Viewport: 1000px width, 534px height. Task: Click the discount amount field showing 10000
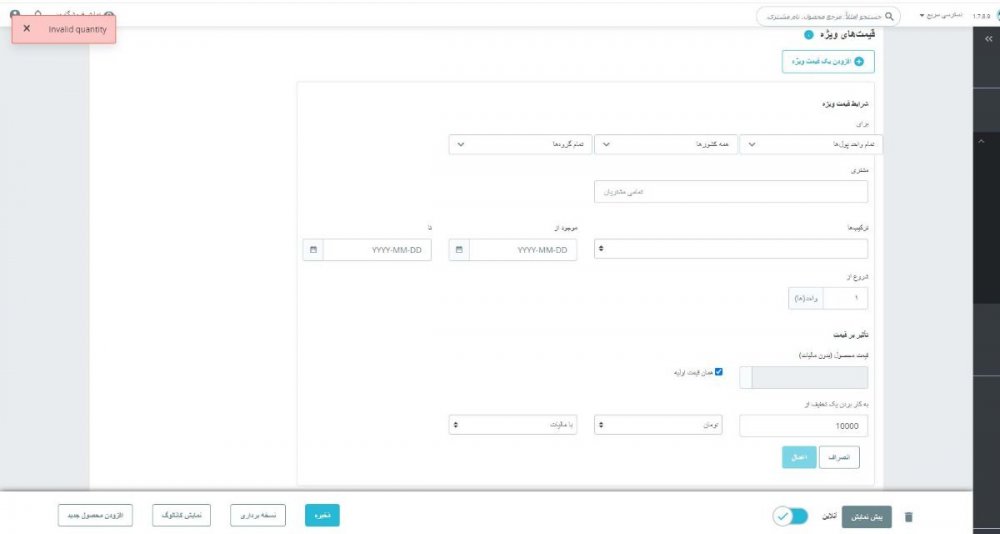click(x=803, y=426)
